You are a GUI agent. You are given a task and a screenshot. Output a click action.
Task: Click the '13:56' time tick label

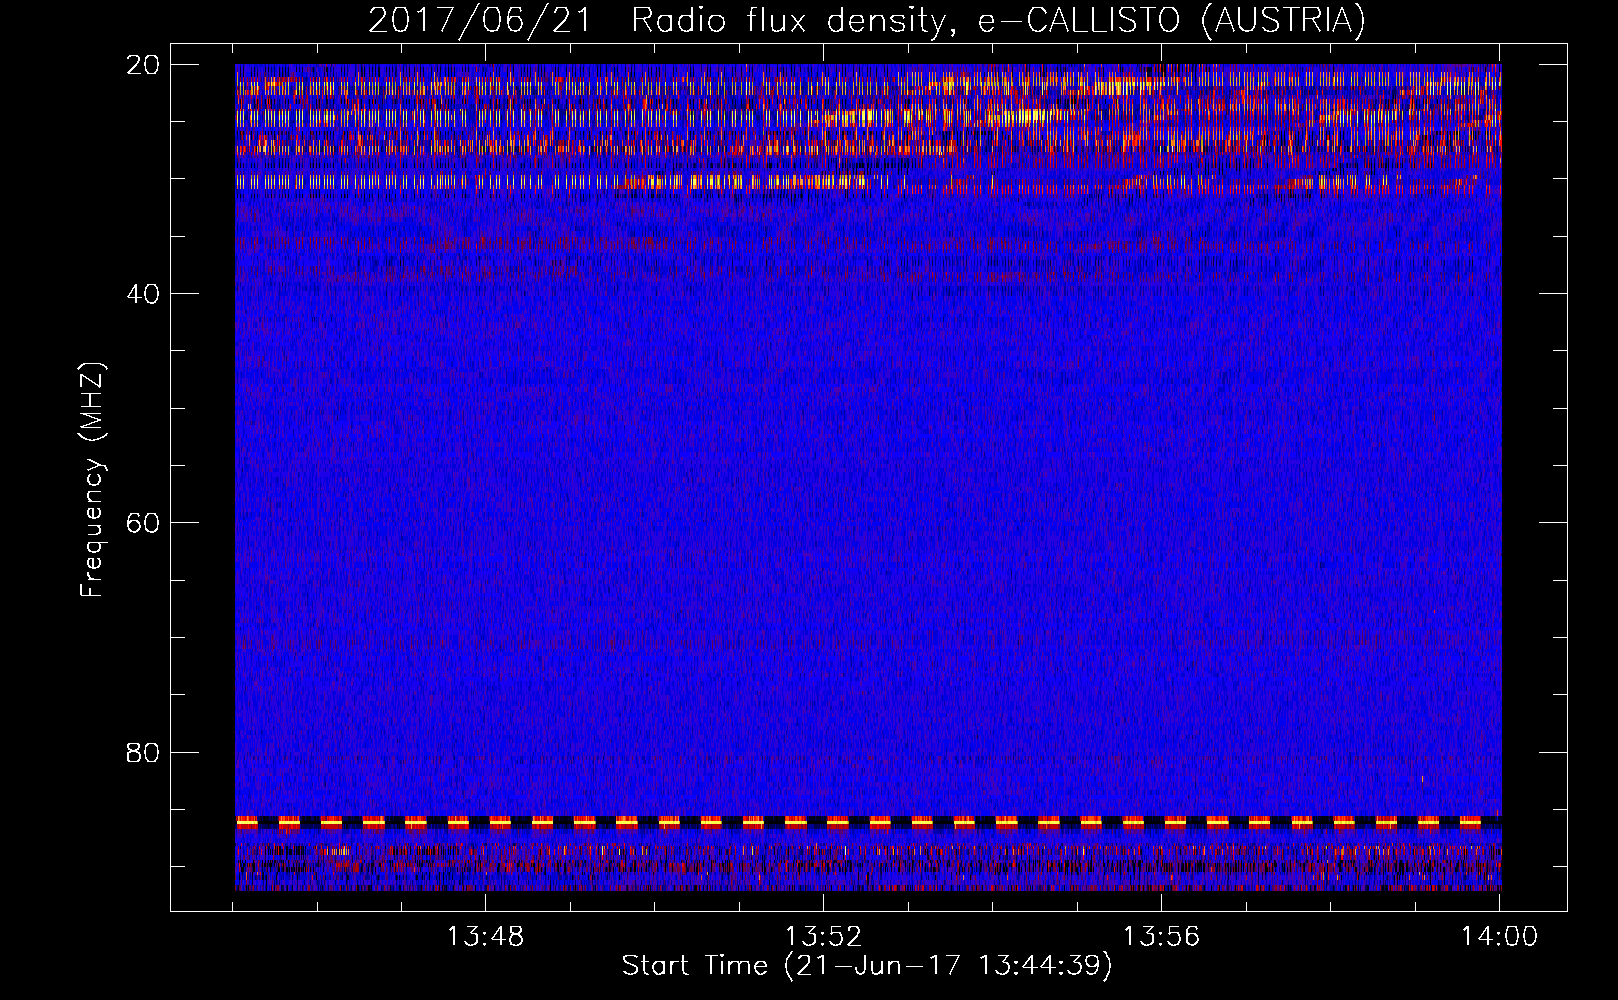pyautogui.click(x=1161, y=937)
